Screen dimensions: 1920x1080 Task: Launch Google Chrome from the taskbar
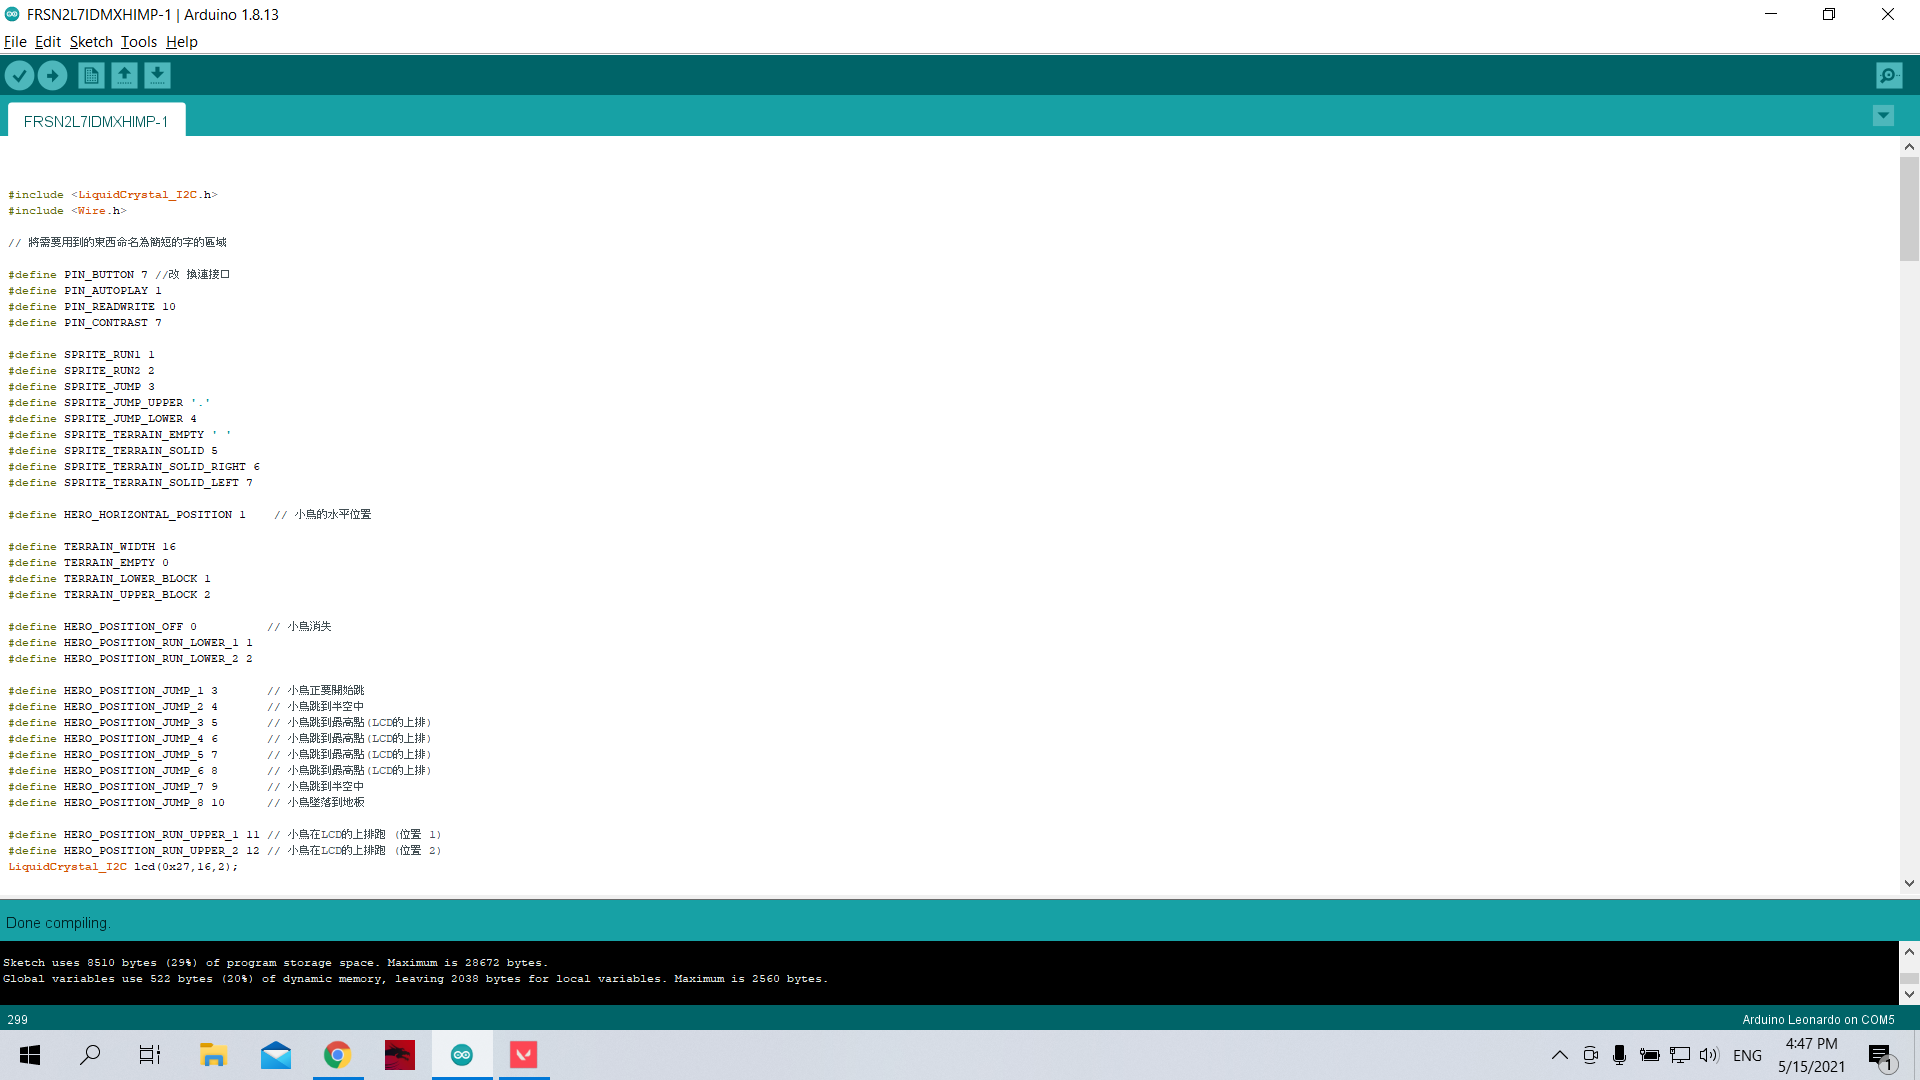(337, 1054)
